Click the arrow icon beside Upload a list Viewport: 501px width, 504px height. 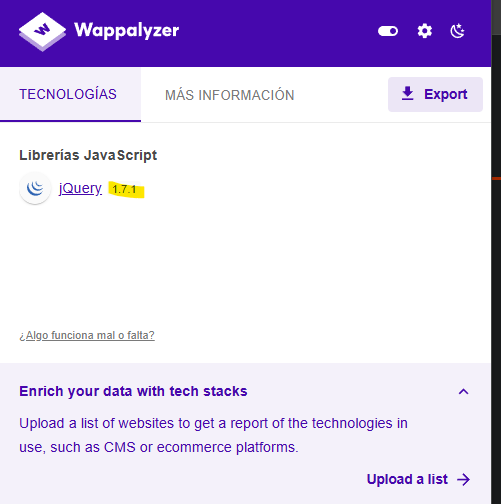[x=463, y=480]
